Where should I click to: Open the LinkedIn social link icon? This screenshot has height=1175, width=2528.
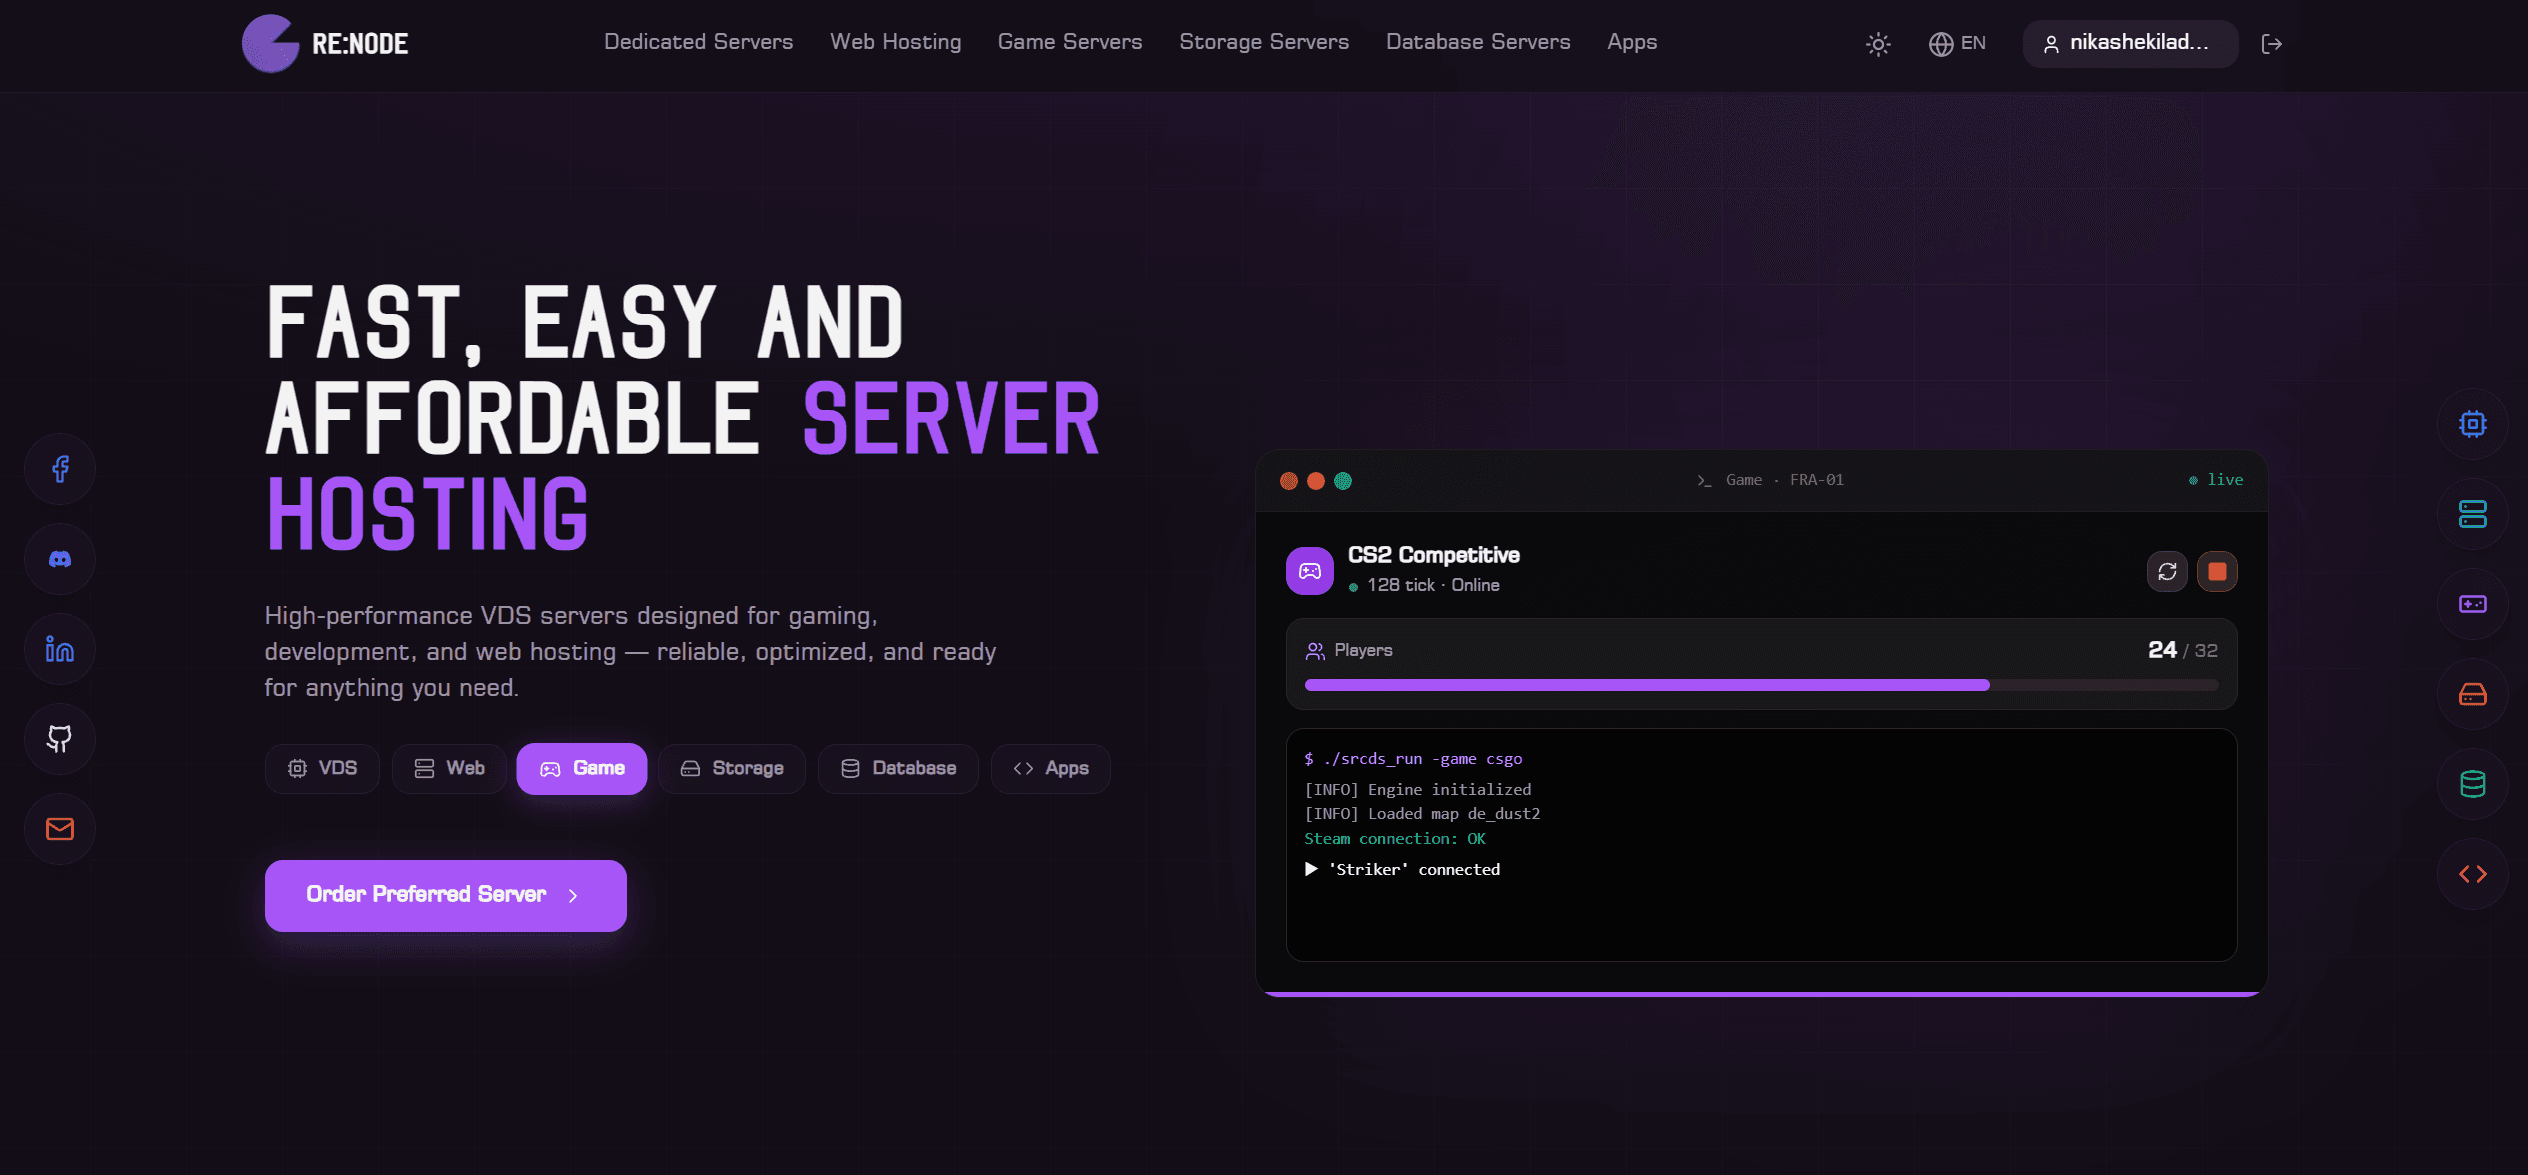coord(60,649)
